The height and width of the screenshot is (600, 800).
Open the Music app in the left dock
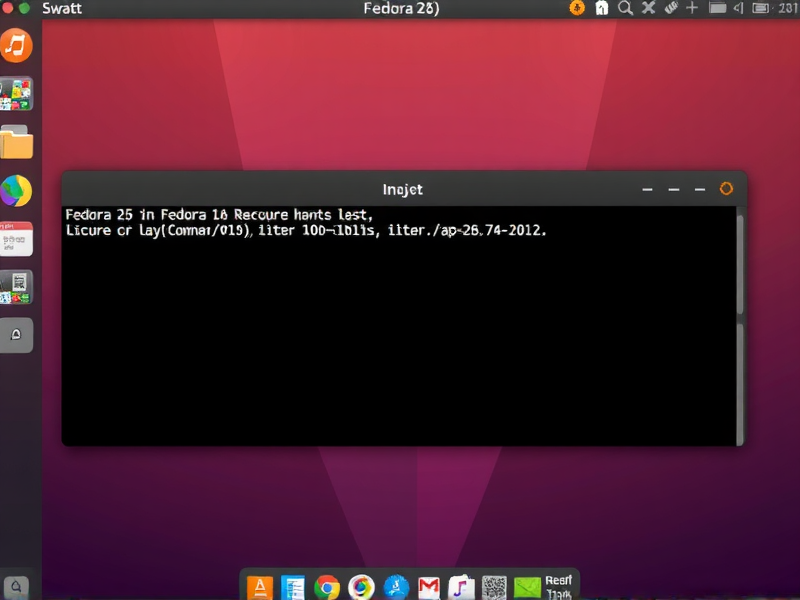(x=17, y=45)
